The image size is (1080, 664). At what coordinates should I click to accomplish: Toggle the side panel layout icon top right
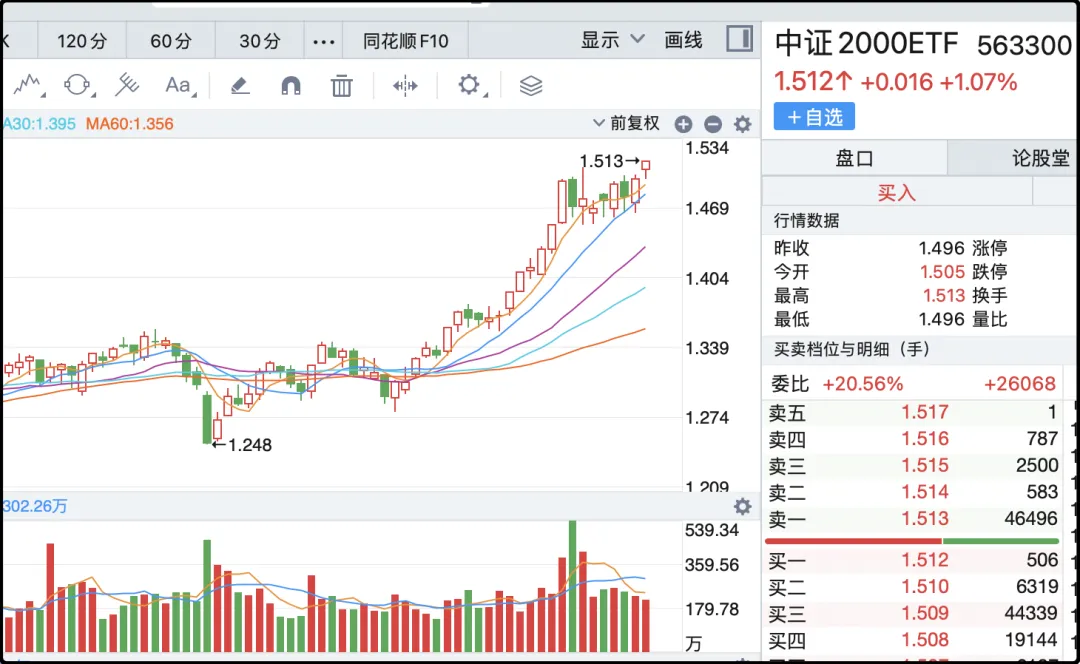click(741, 39)
